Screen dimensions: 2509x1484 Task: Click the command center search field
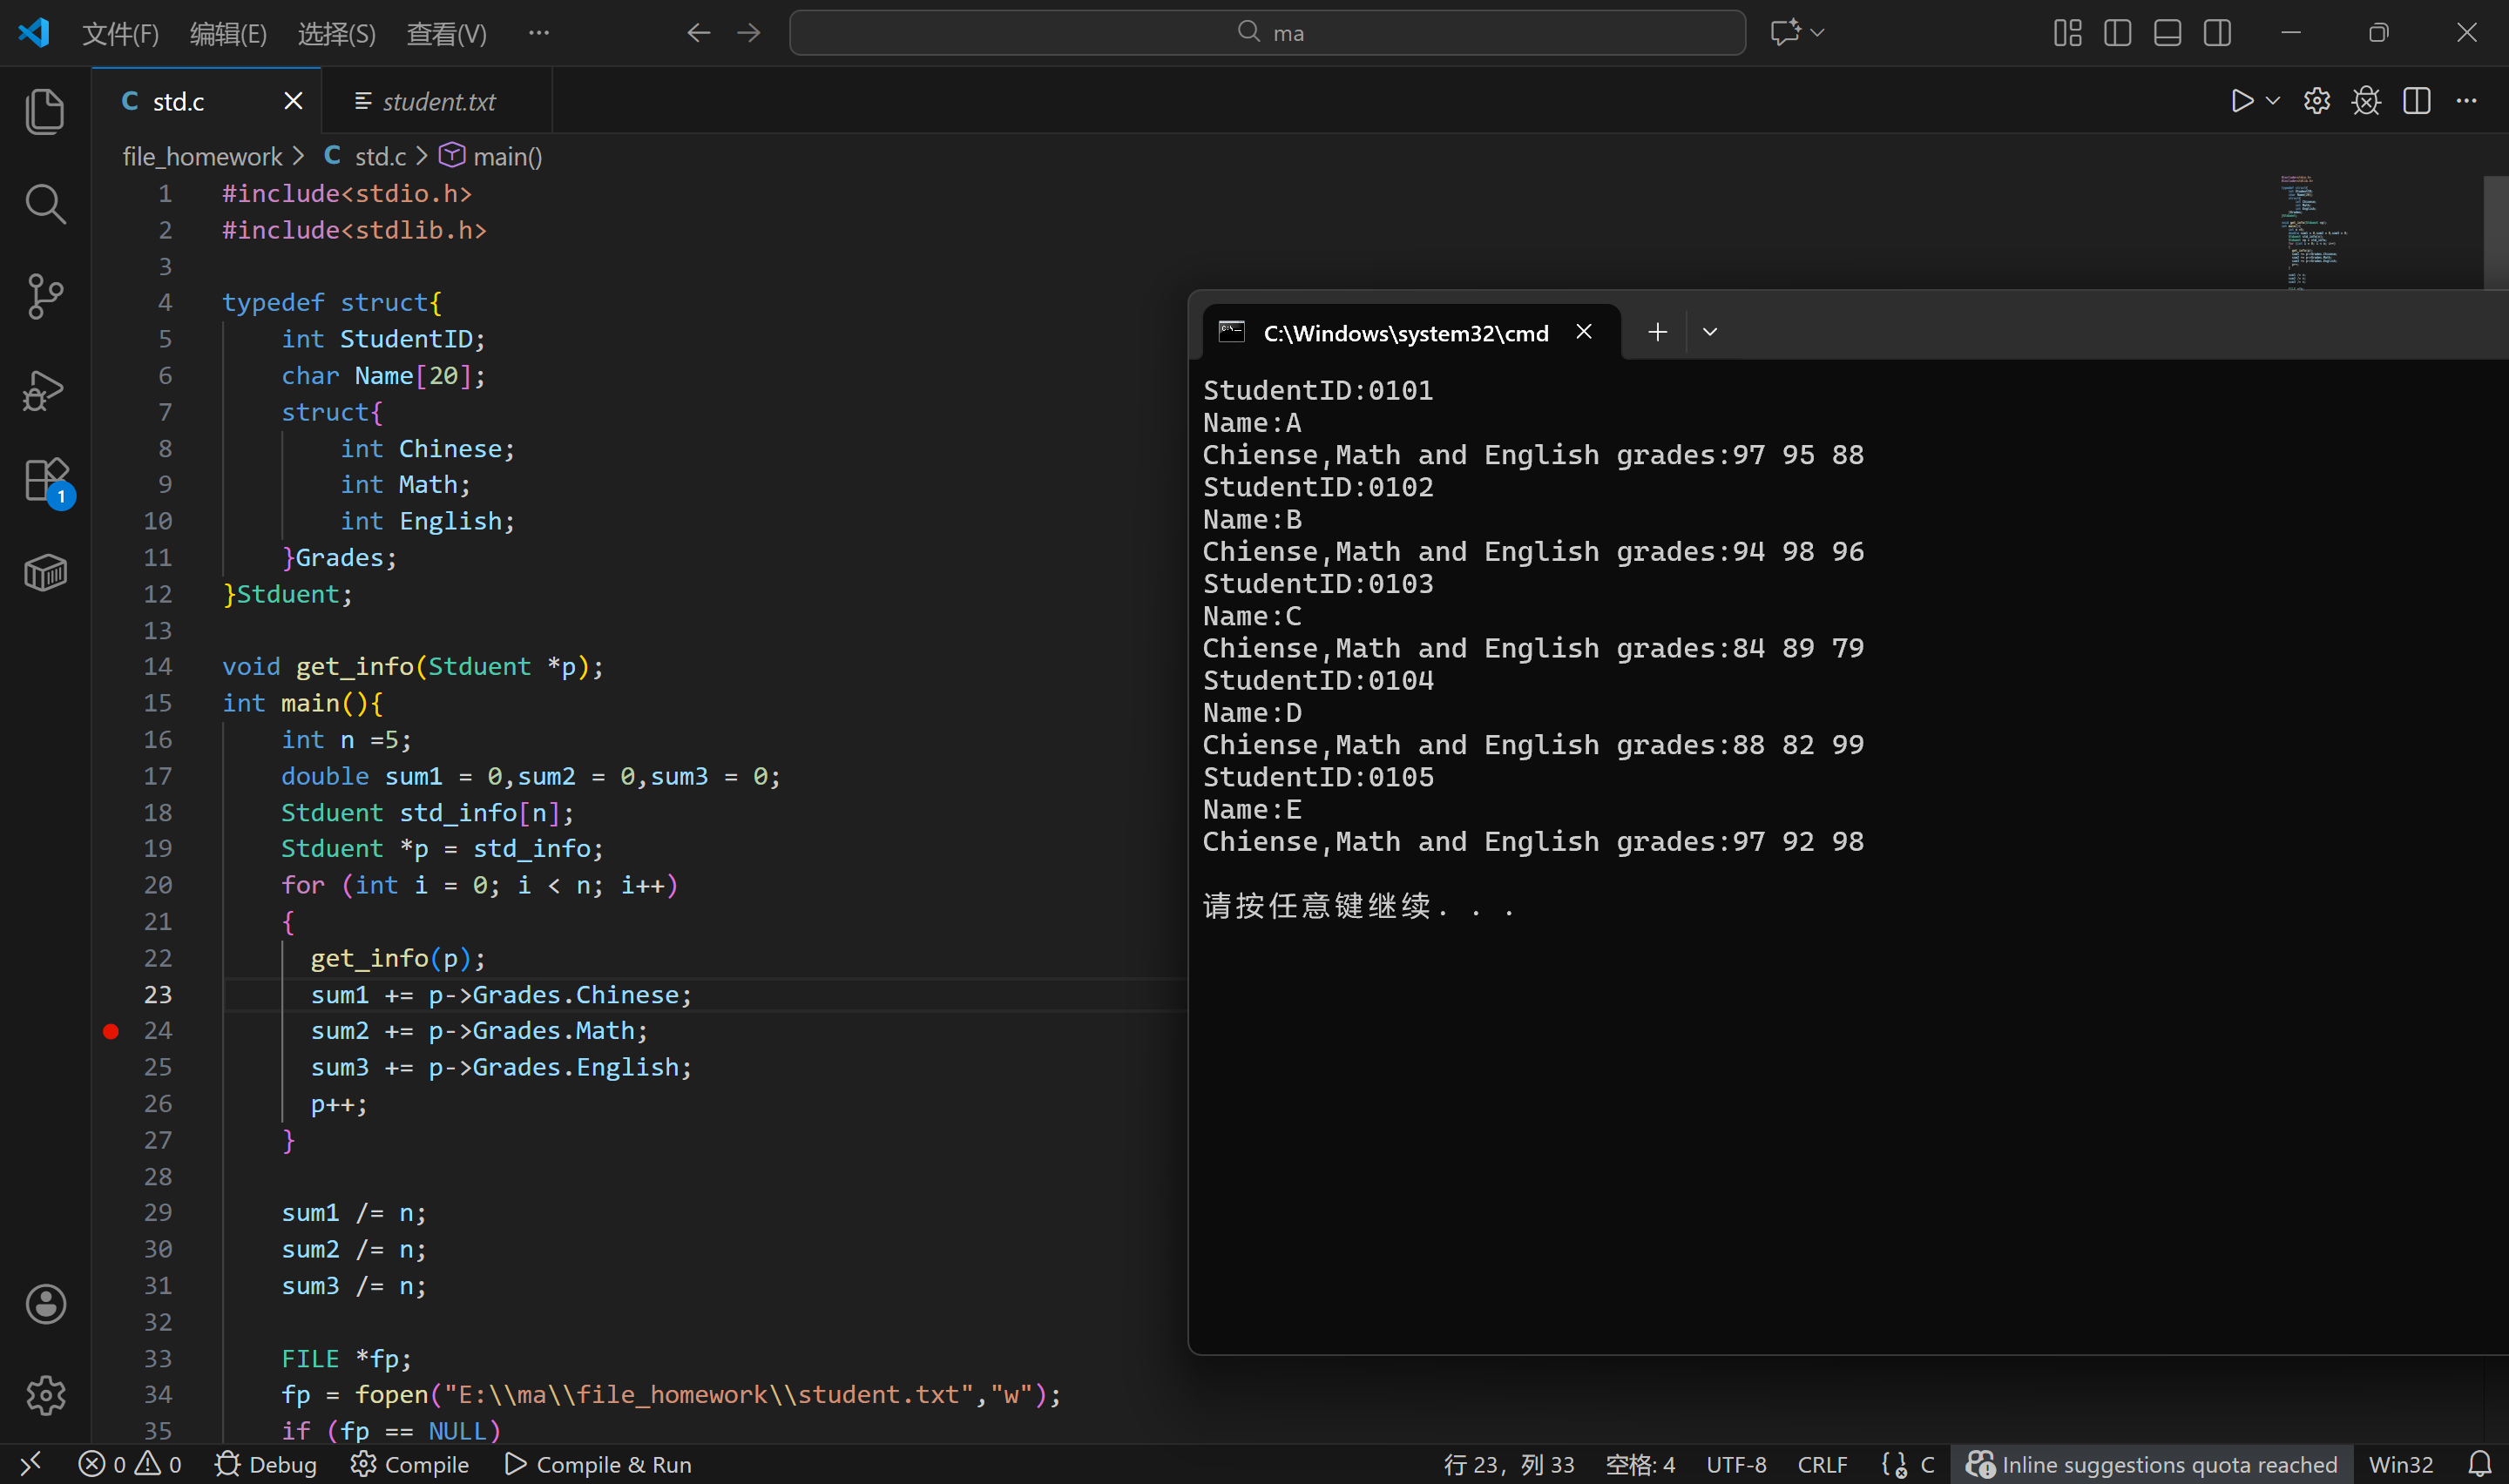click(1267, 33)
